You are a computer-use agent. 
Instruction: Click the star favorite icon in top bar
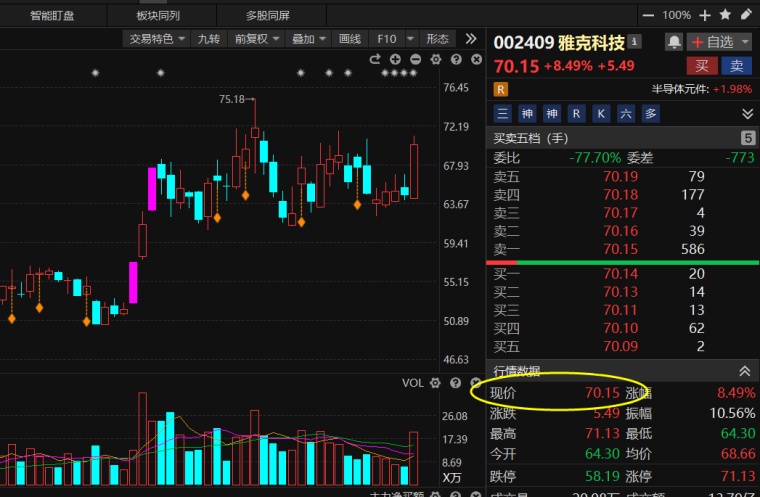coord(725,15)
